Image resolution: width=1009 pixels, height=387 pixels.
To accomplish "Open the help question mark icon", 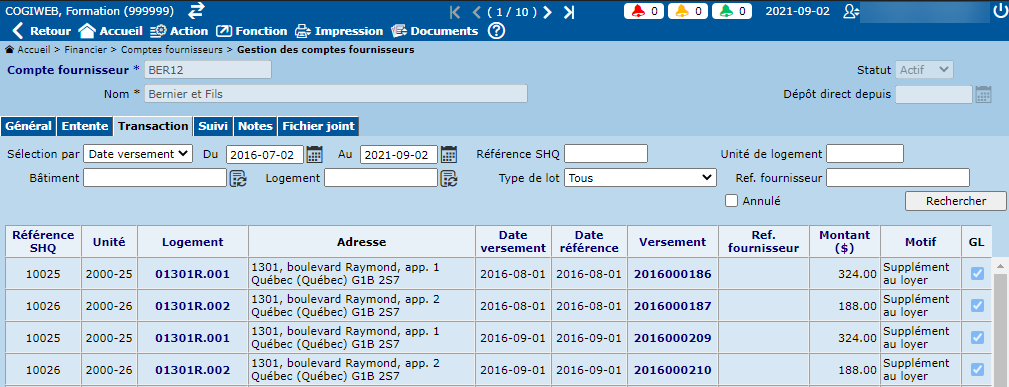I will coord(496,31).
